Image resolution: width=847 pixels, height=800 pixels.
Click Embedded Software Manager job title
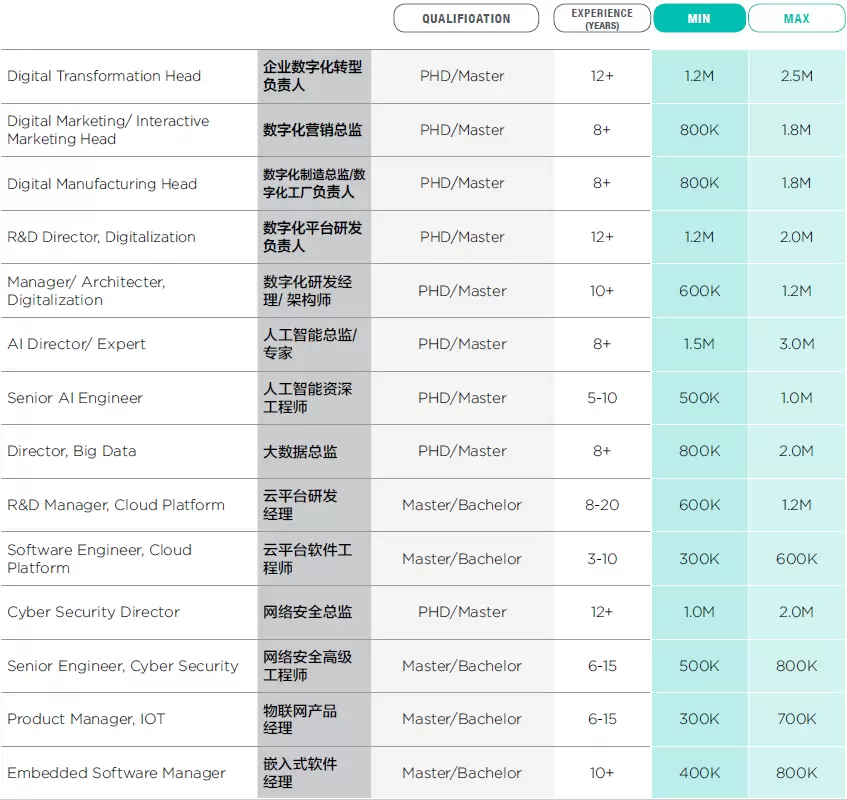pos(116,773)
